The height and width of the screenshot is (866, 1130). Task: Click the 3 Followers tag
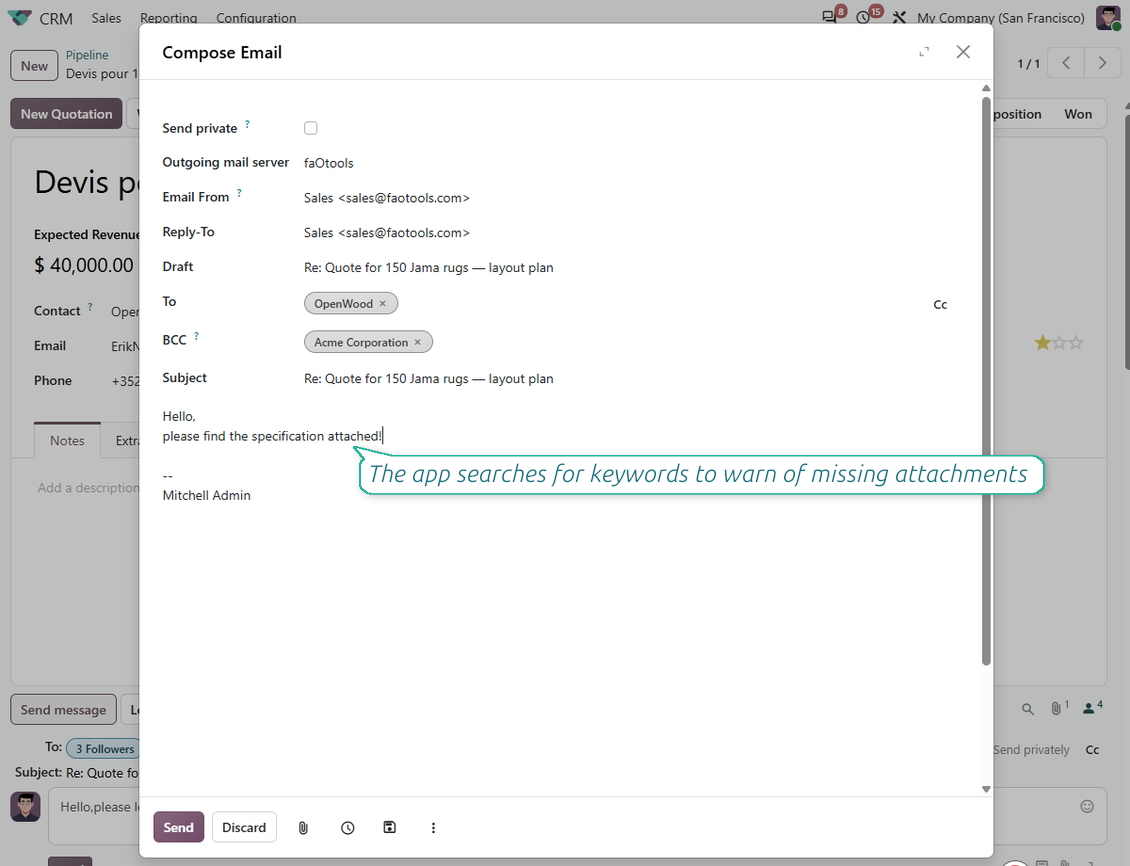pos(105,749)
